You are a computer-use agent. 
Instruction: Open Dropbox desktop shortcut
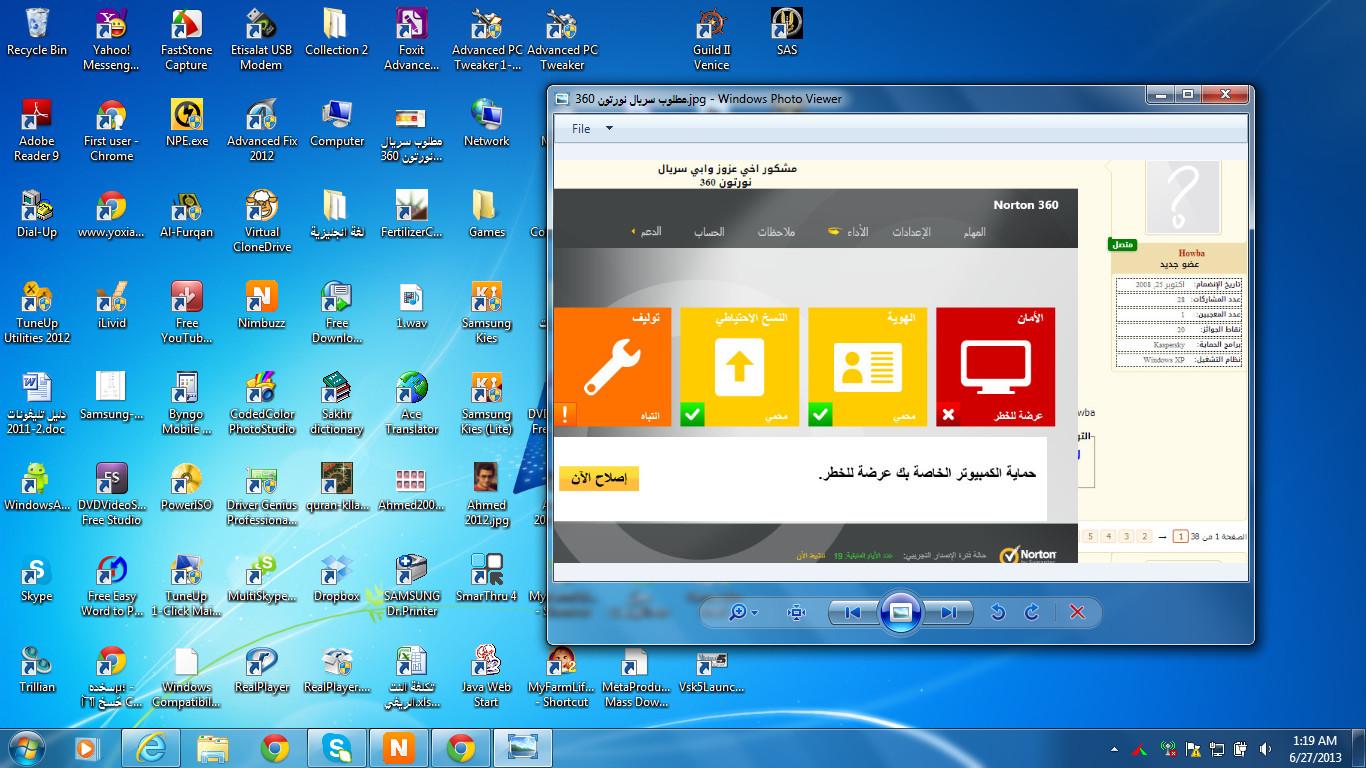337,579
